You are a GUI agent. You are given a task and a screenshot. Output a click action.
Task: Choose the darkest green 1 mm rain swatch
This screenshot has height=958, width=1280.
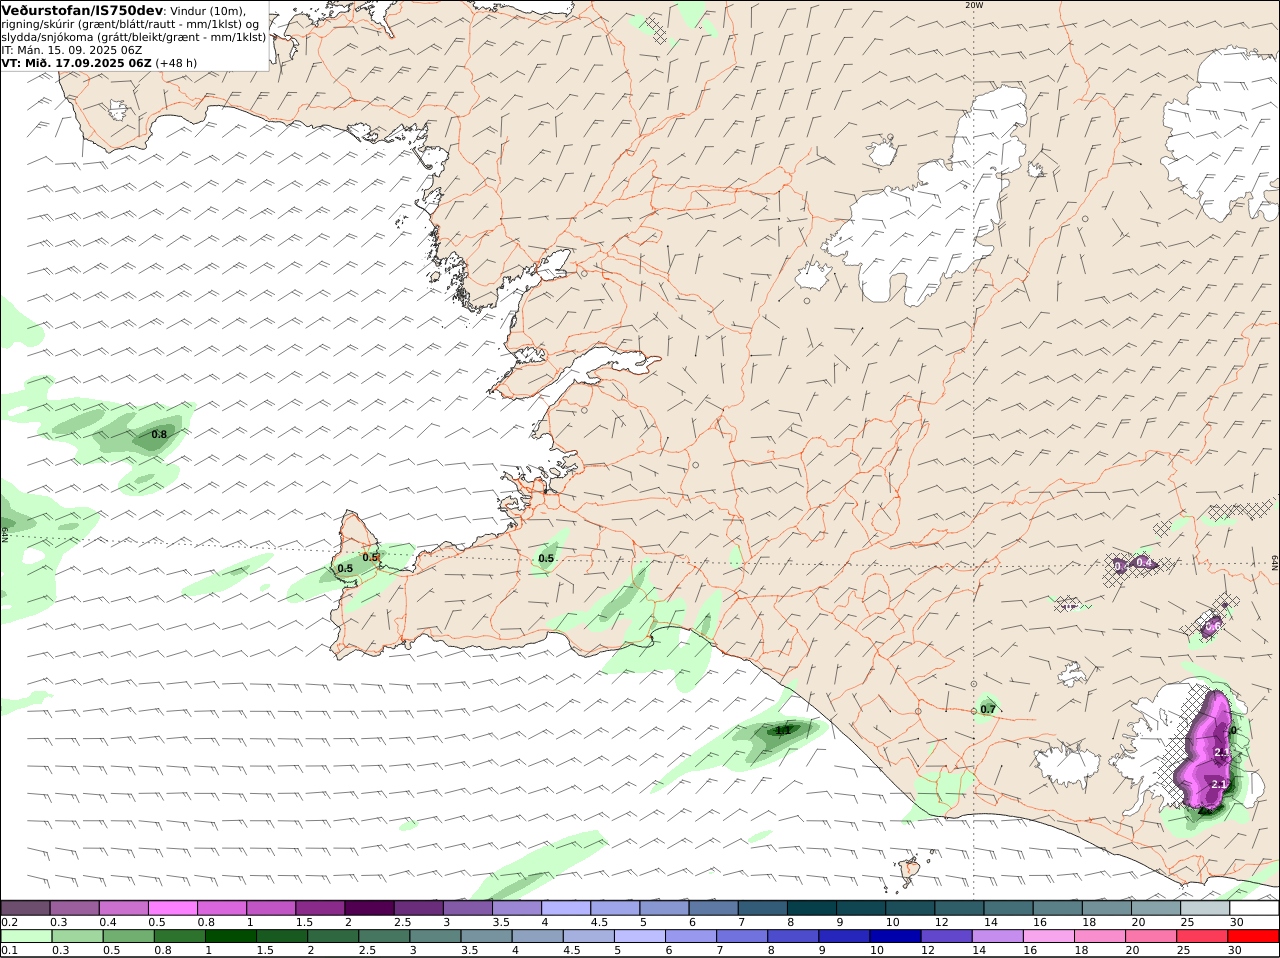230,937
